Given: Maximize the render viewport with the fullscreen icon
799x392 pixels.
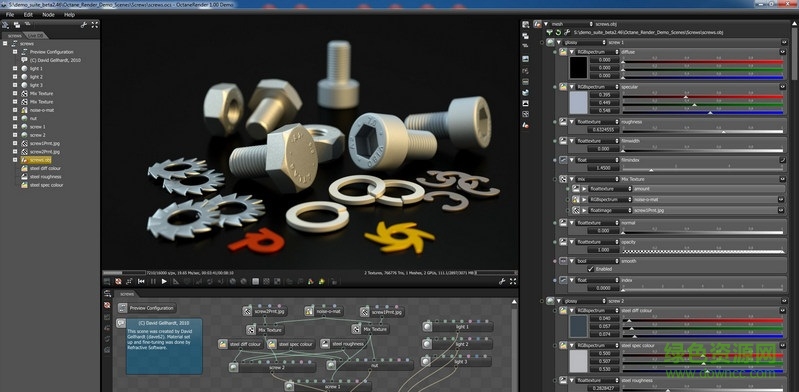Looking at the screenshot, I should click(513, 281).
